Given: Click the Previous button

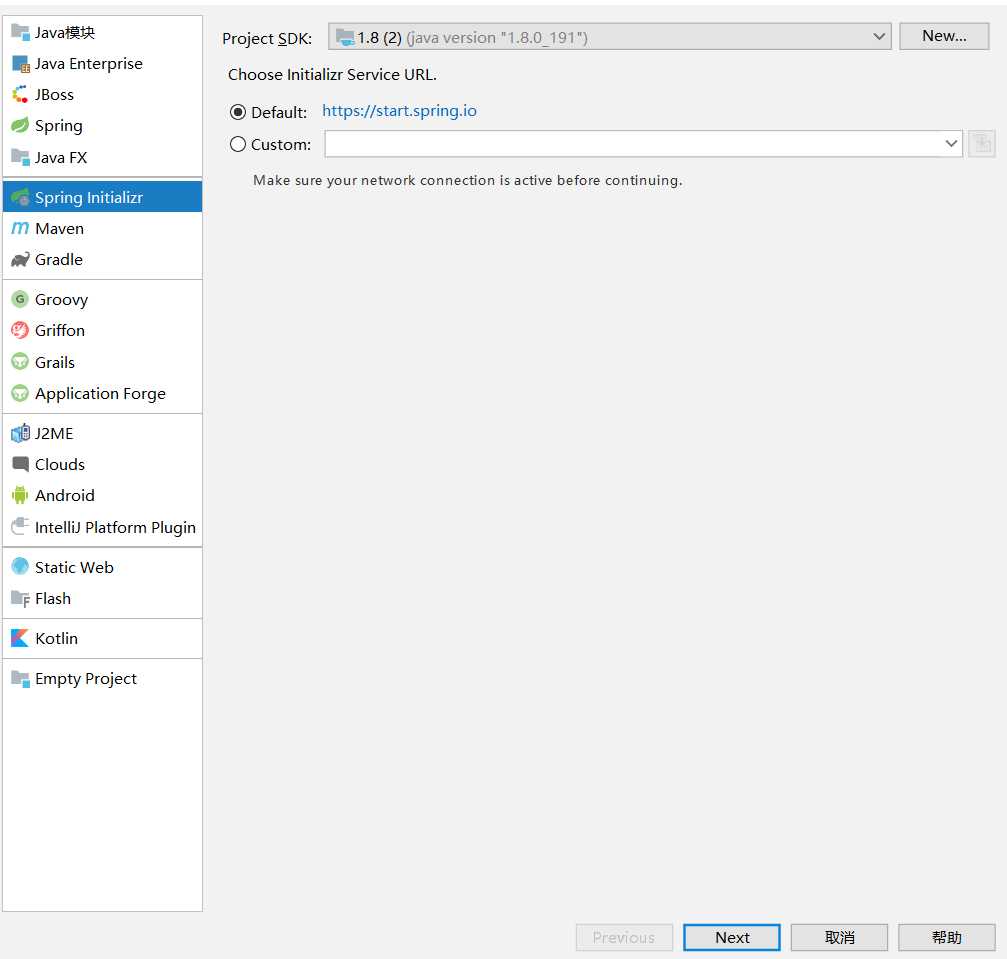Looking at the screenshot, I should pos(624,938).
